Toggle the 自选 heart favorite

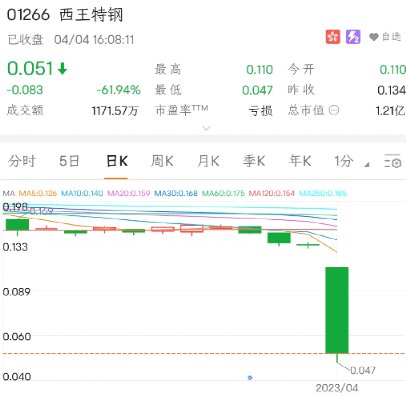point(385,37)
